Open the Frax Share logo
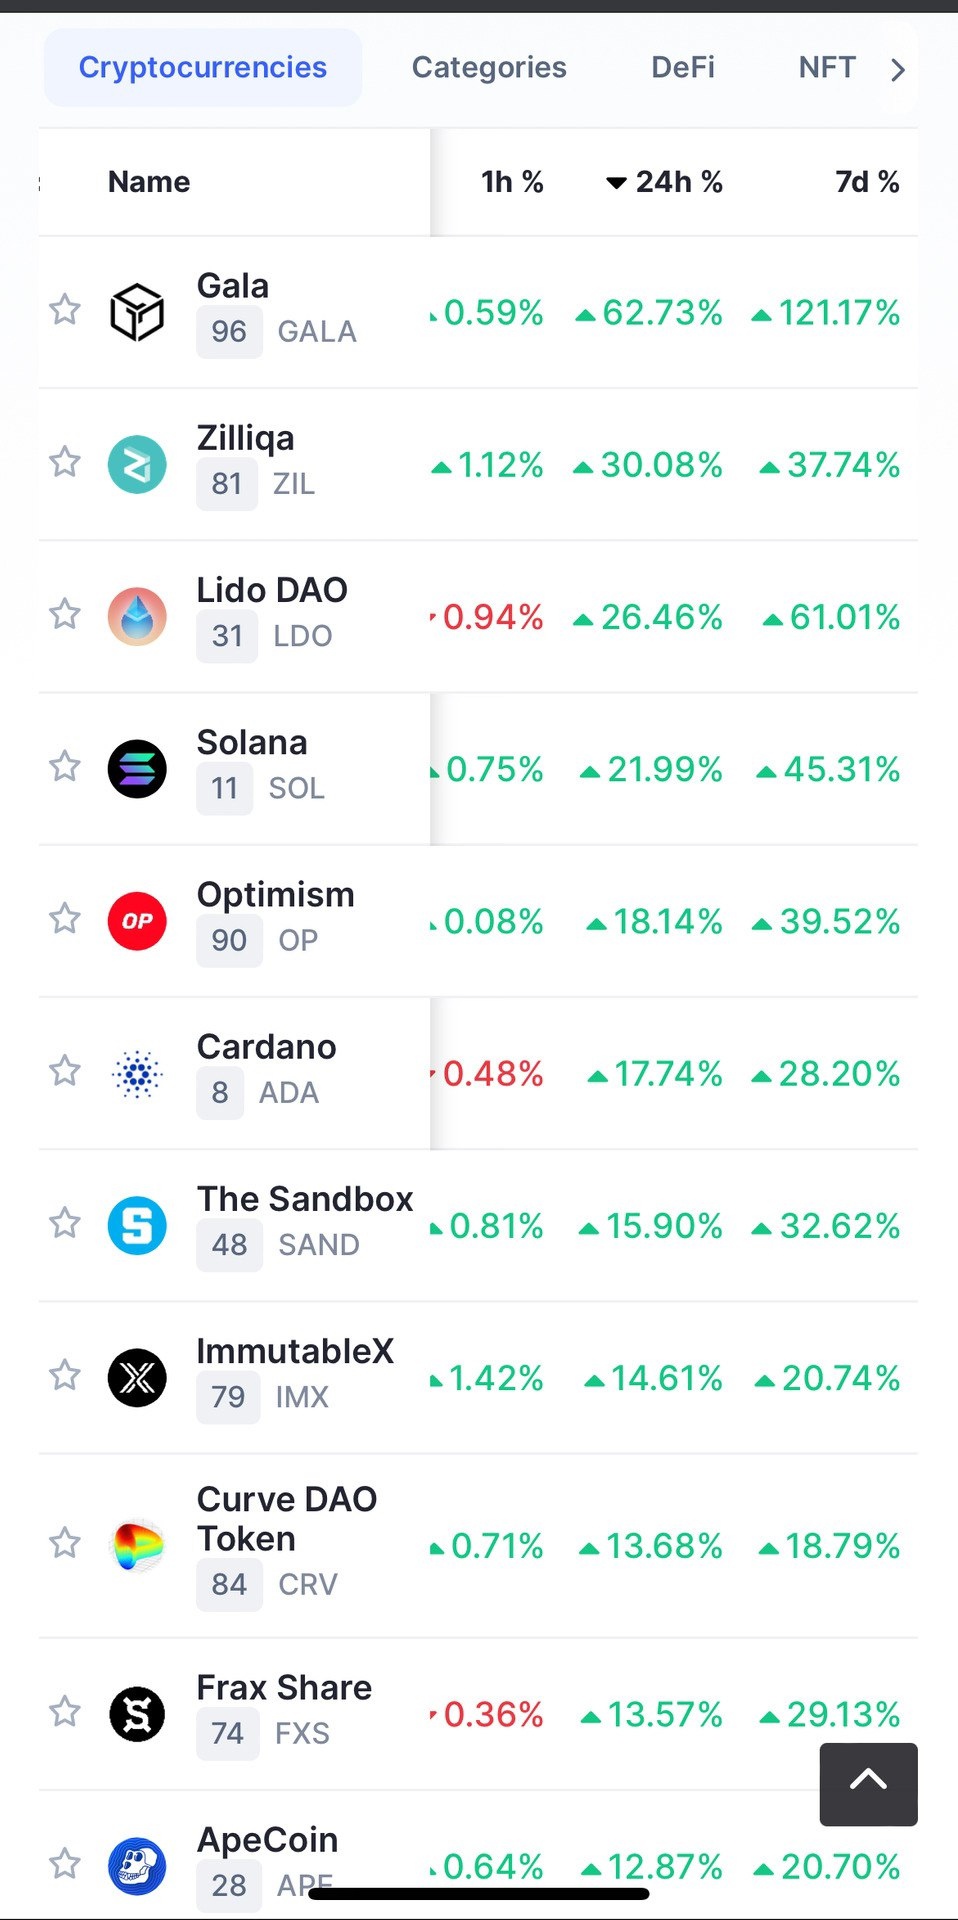958x1920 pixels. coord(137,1714)
